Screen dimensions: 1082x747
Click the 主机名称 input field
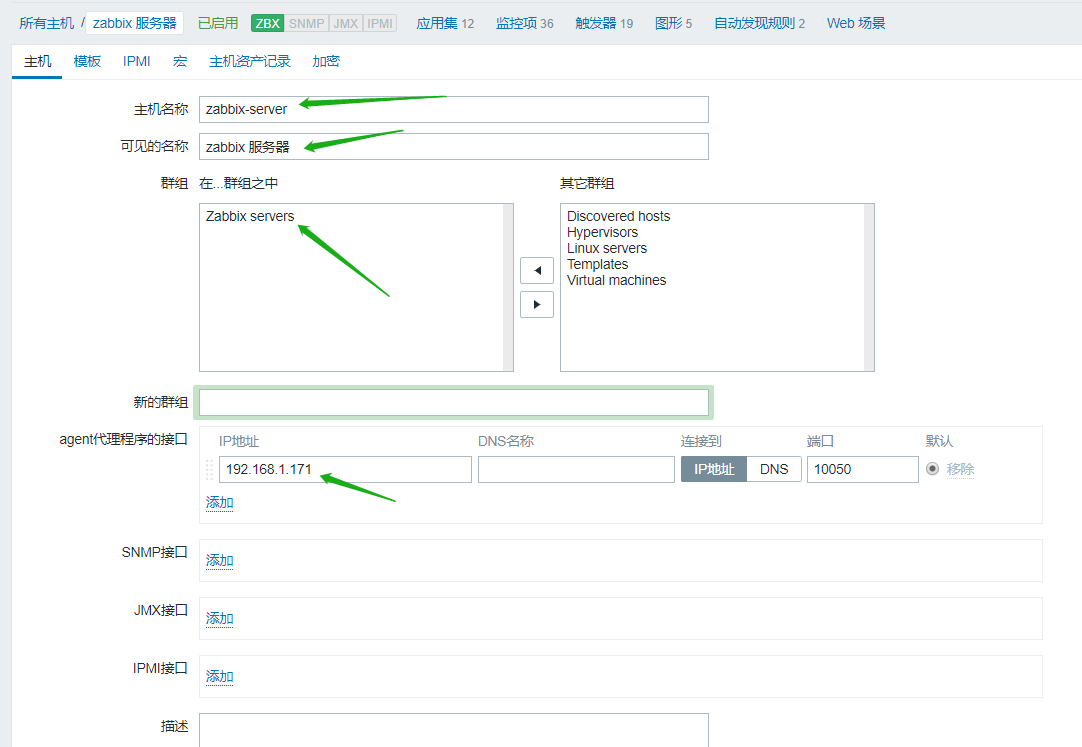click(453, 109)
